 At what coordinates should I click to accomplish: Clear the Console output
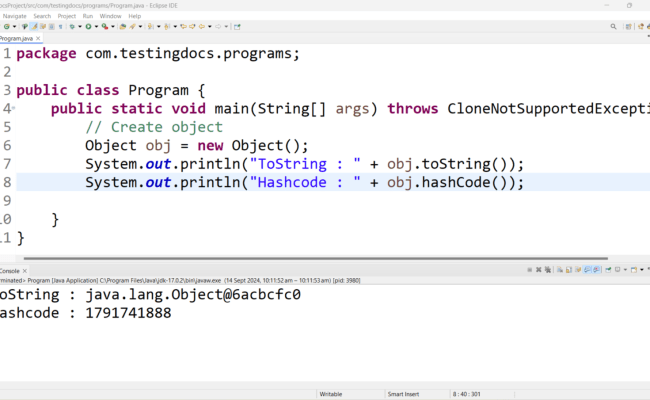click(559, 270)
